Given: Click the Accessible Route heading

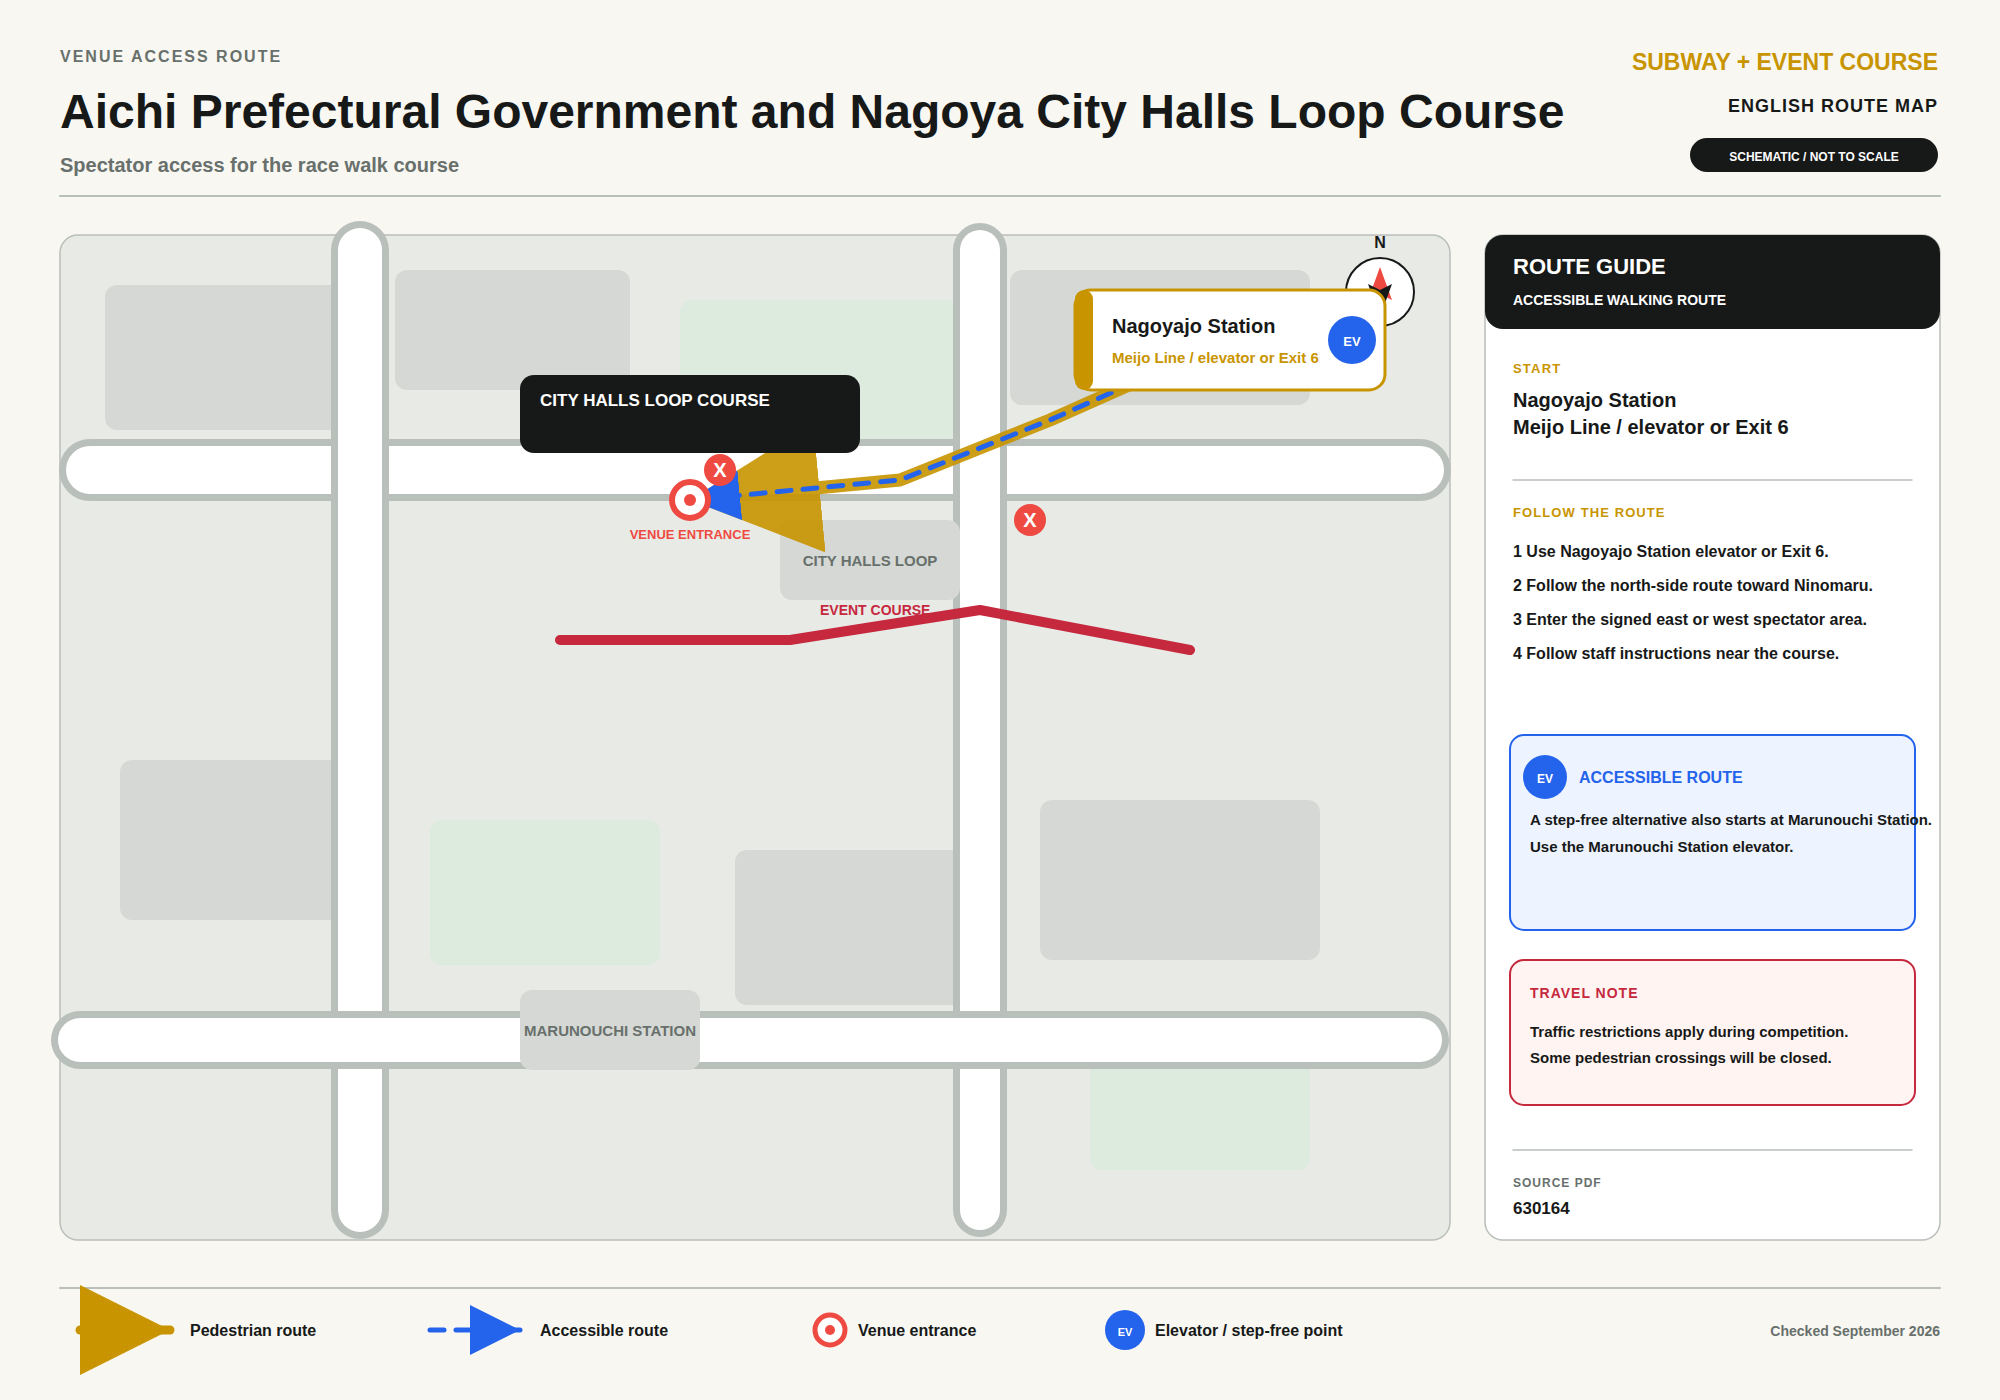Looking at the screenshot, I should pos(1661,777).
